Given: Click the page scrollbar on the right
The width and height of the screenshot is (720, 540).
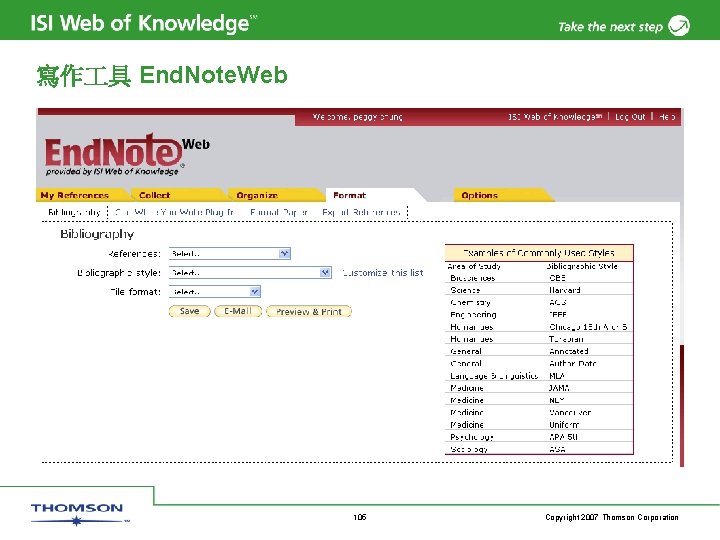Looking at the screenshot, I should pyautogui.click(x=682, y=405).
